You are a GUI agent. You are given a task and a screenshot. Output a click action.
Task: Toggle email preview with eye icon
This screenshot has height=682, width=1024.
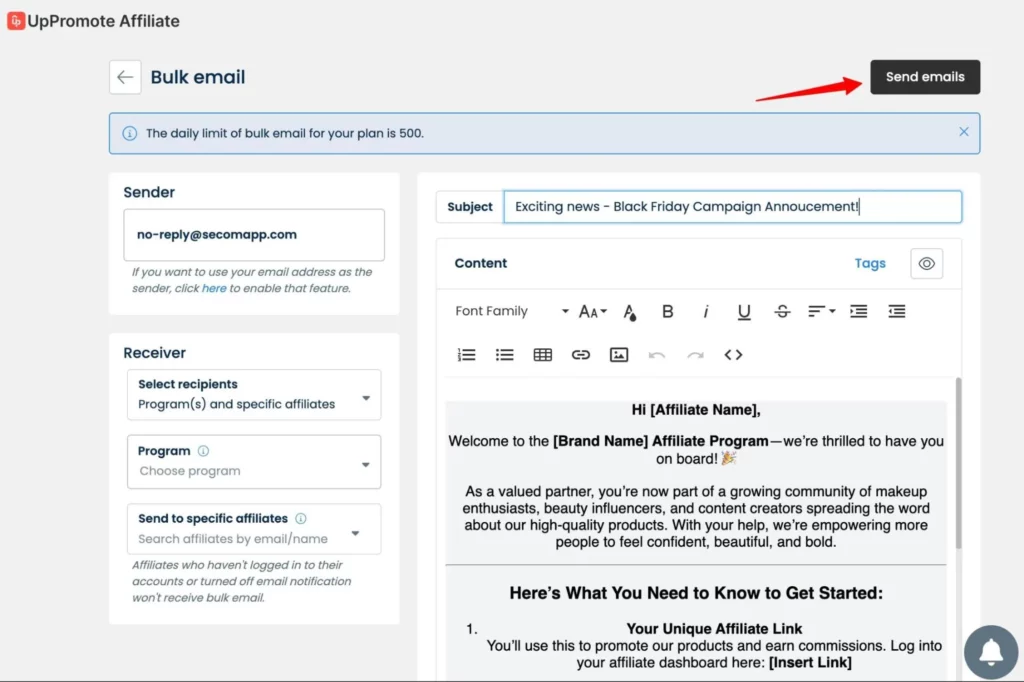click(926, 264)
